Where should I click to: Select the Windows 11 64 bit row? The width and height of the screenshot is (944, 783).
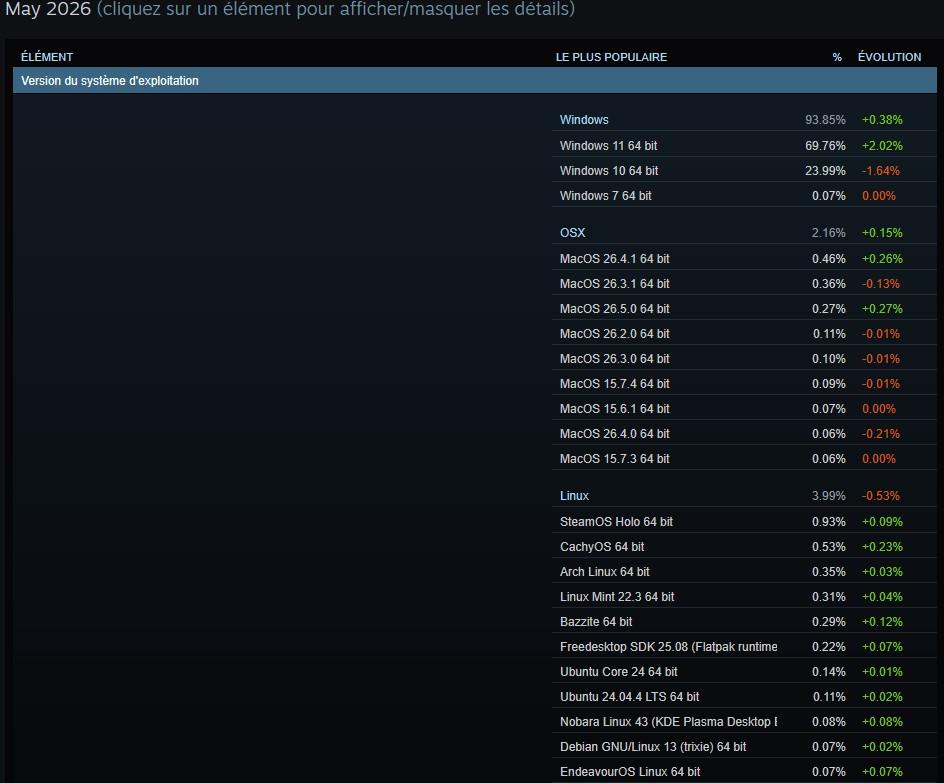tap(744, 146)
